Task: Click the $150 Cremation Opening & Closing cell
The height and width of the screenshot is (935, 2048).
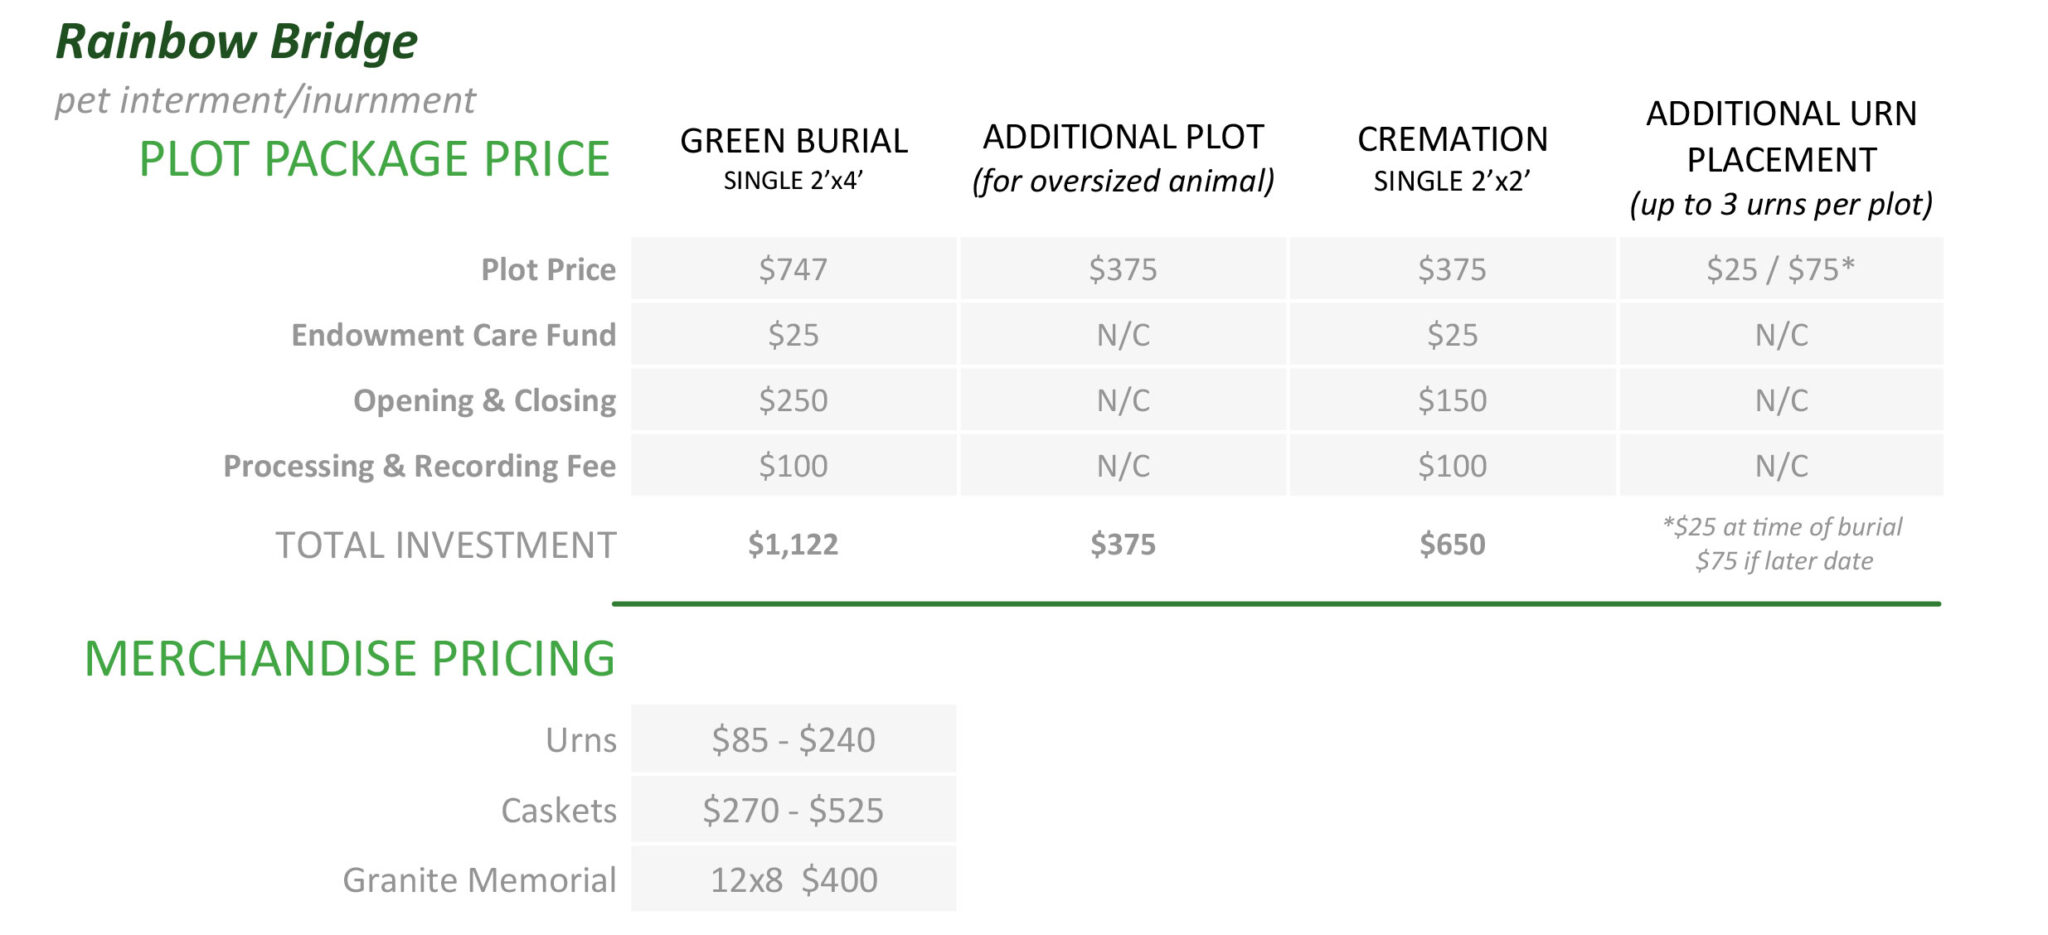Action: pos(1452,400)
